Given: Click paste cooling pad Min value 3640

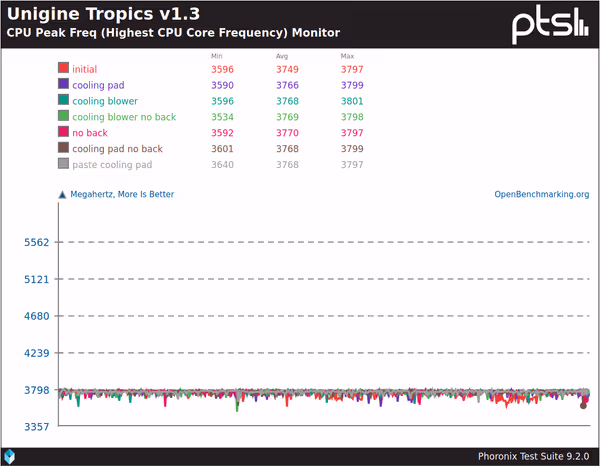Looking at the screenshot, I should pos(222,165).
